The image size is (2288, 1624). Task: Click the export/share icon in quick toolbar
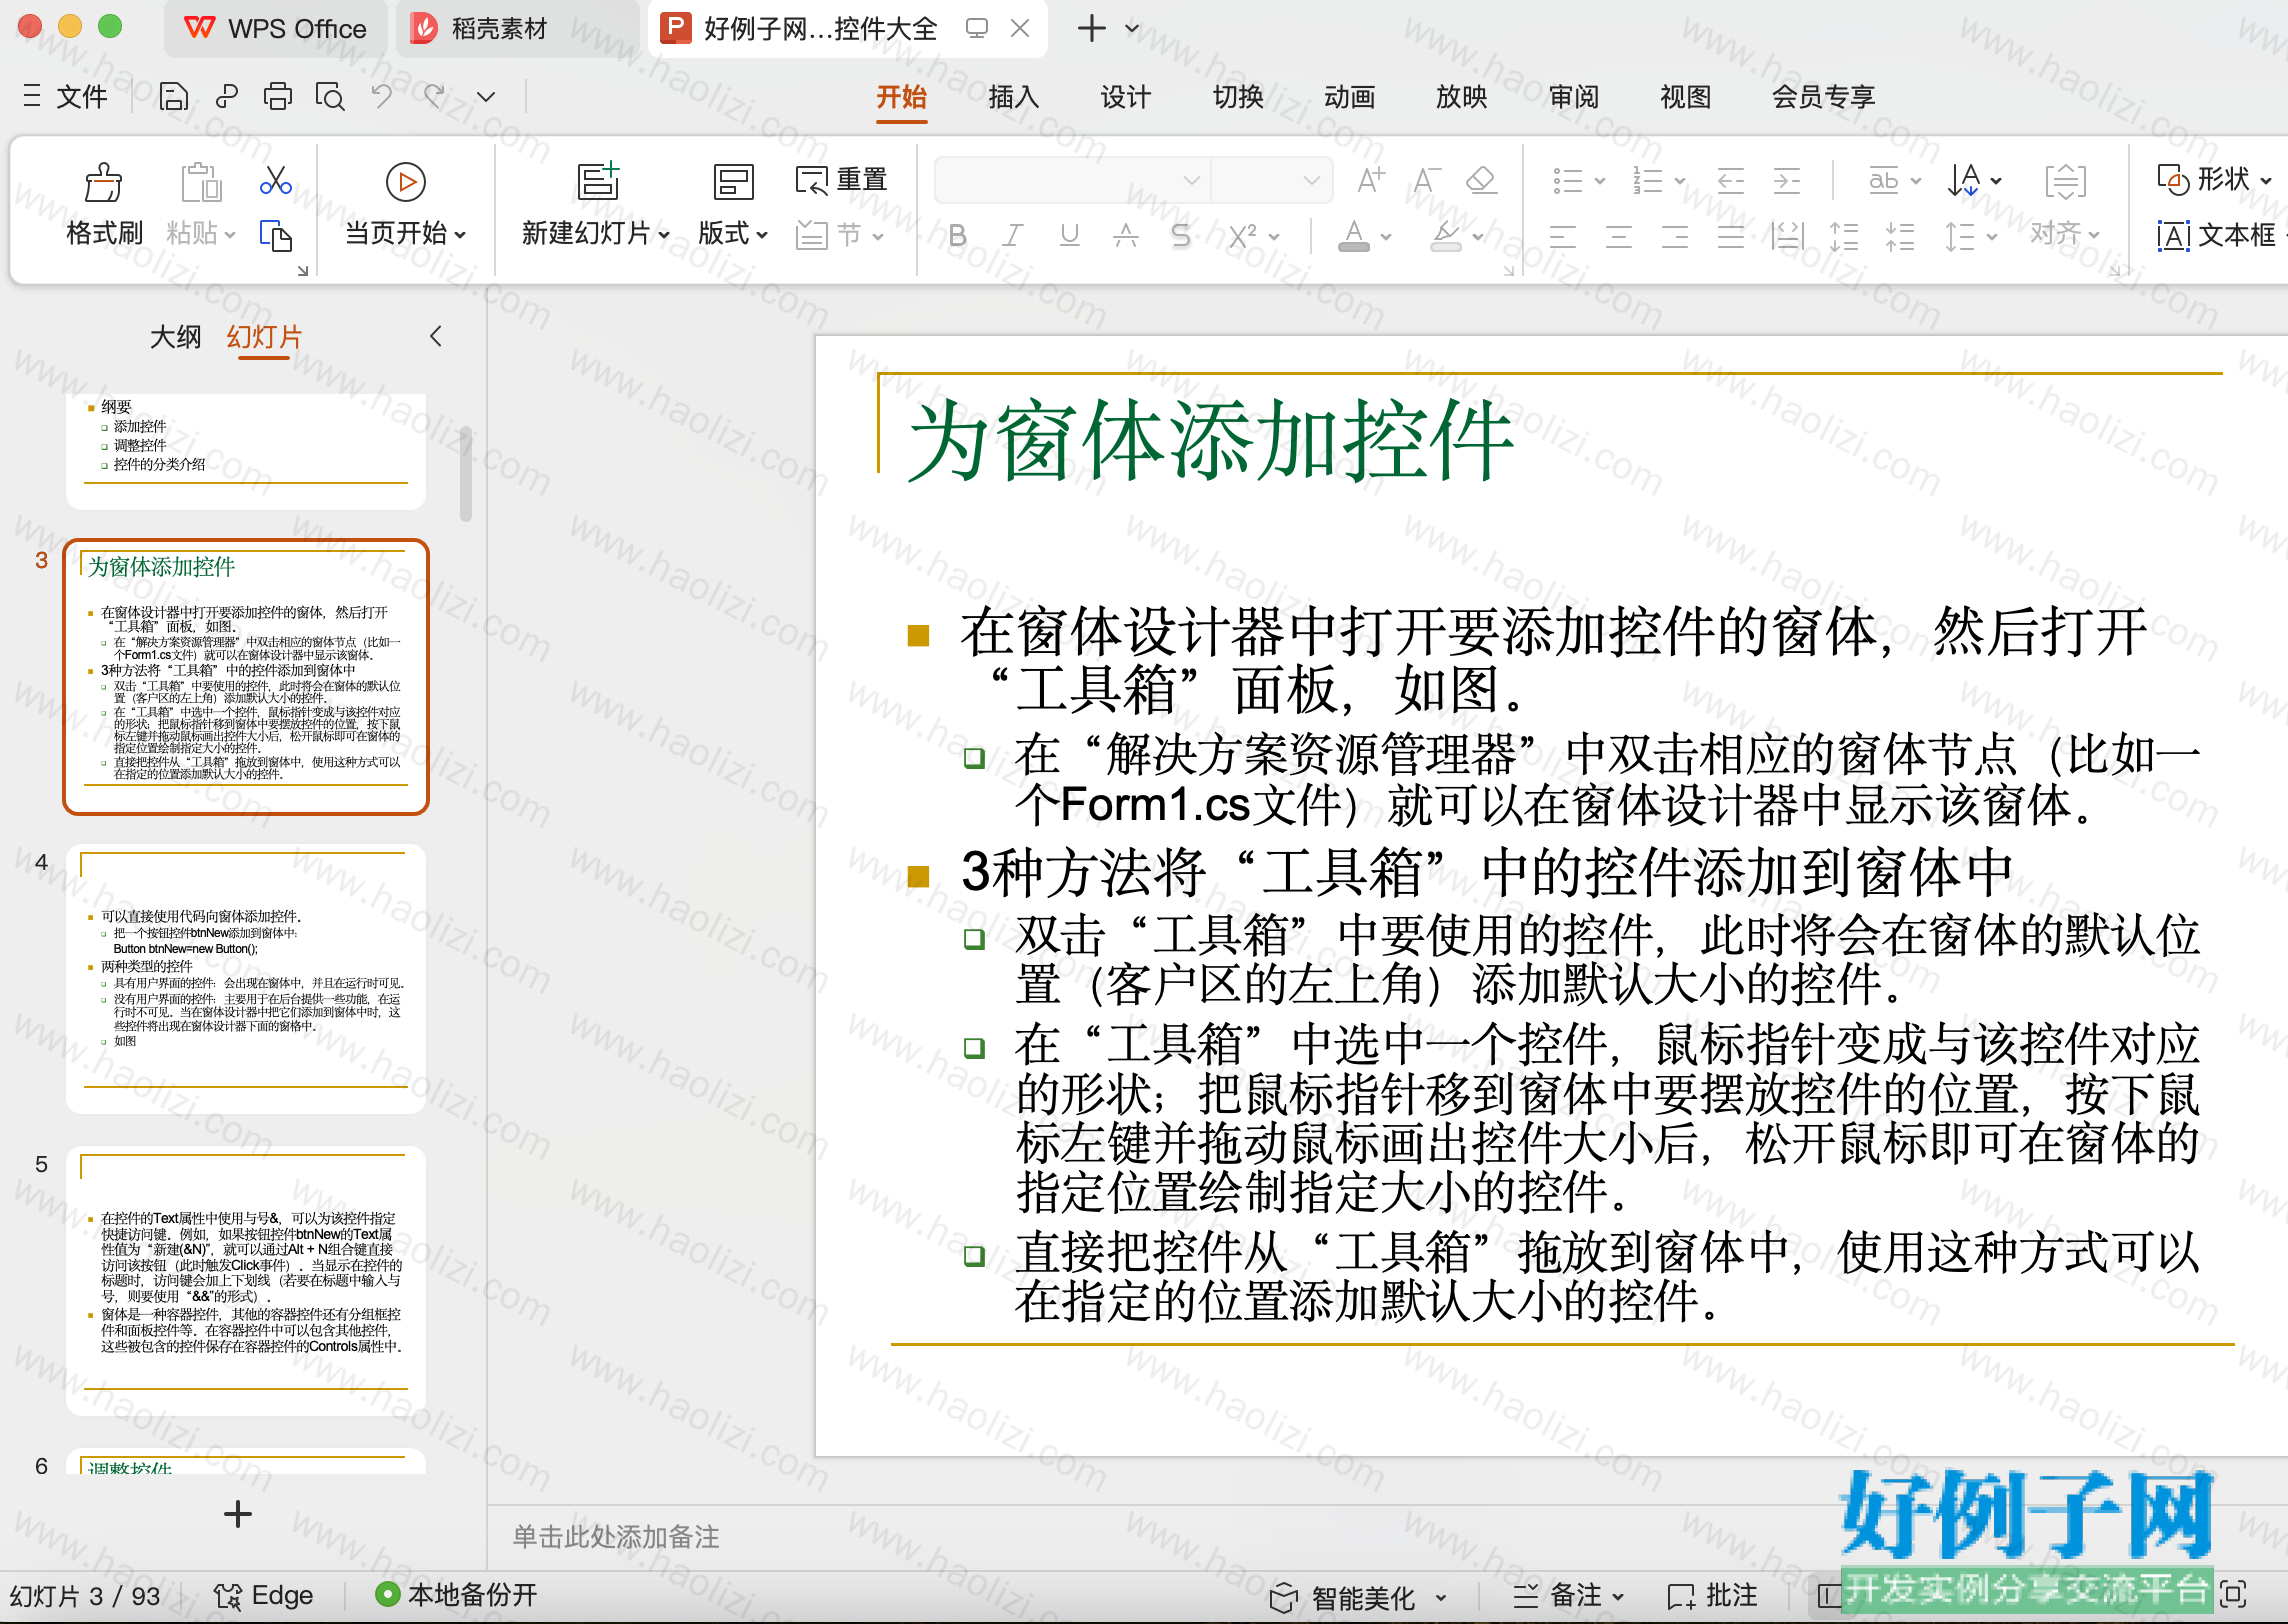click(227, 96)
